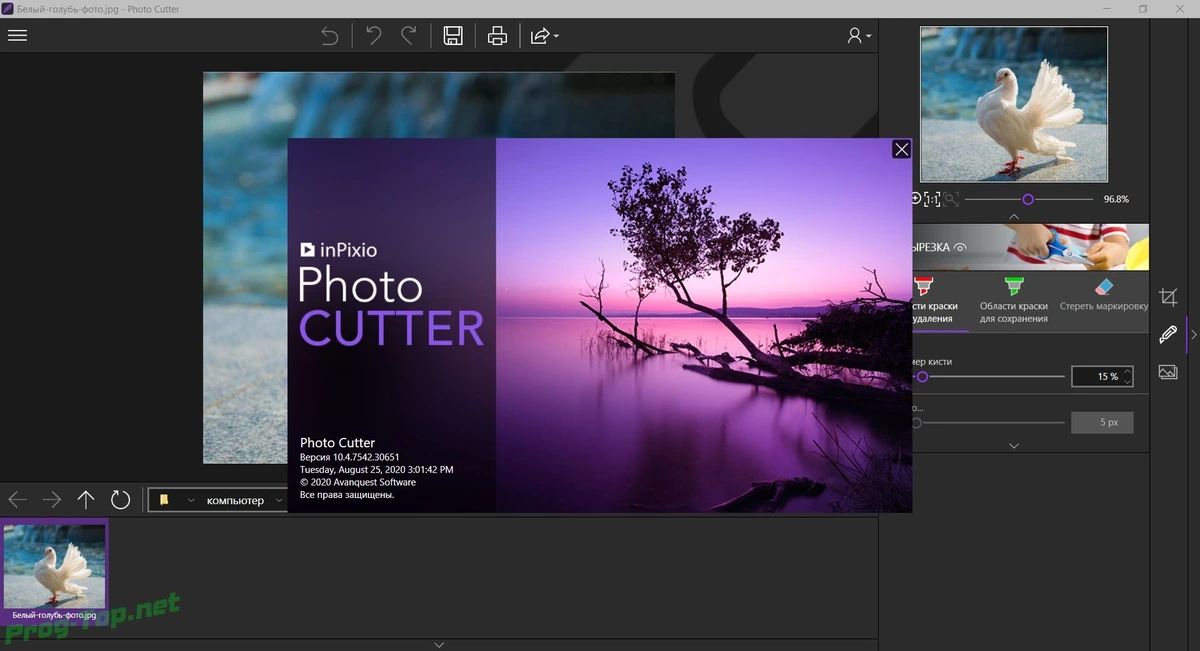Redo the last undone action
1200x651 pixels.
point(408,36)
